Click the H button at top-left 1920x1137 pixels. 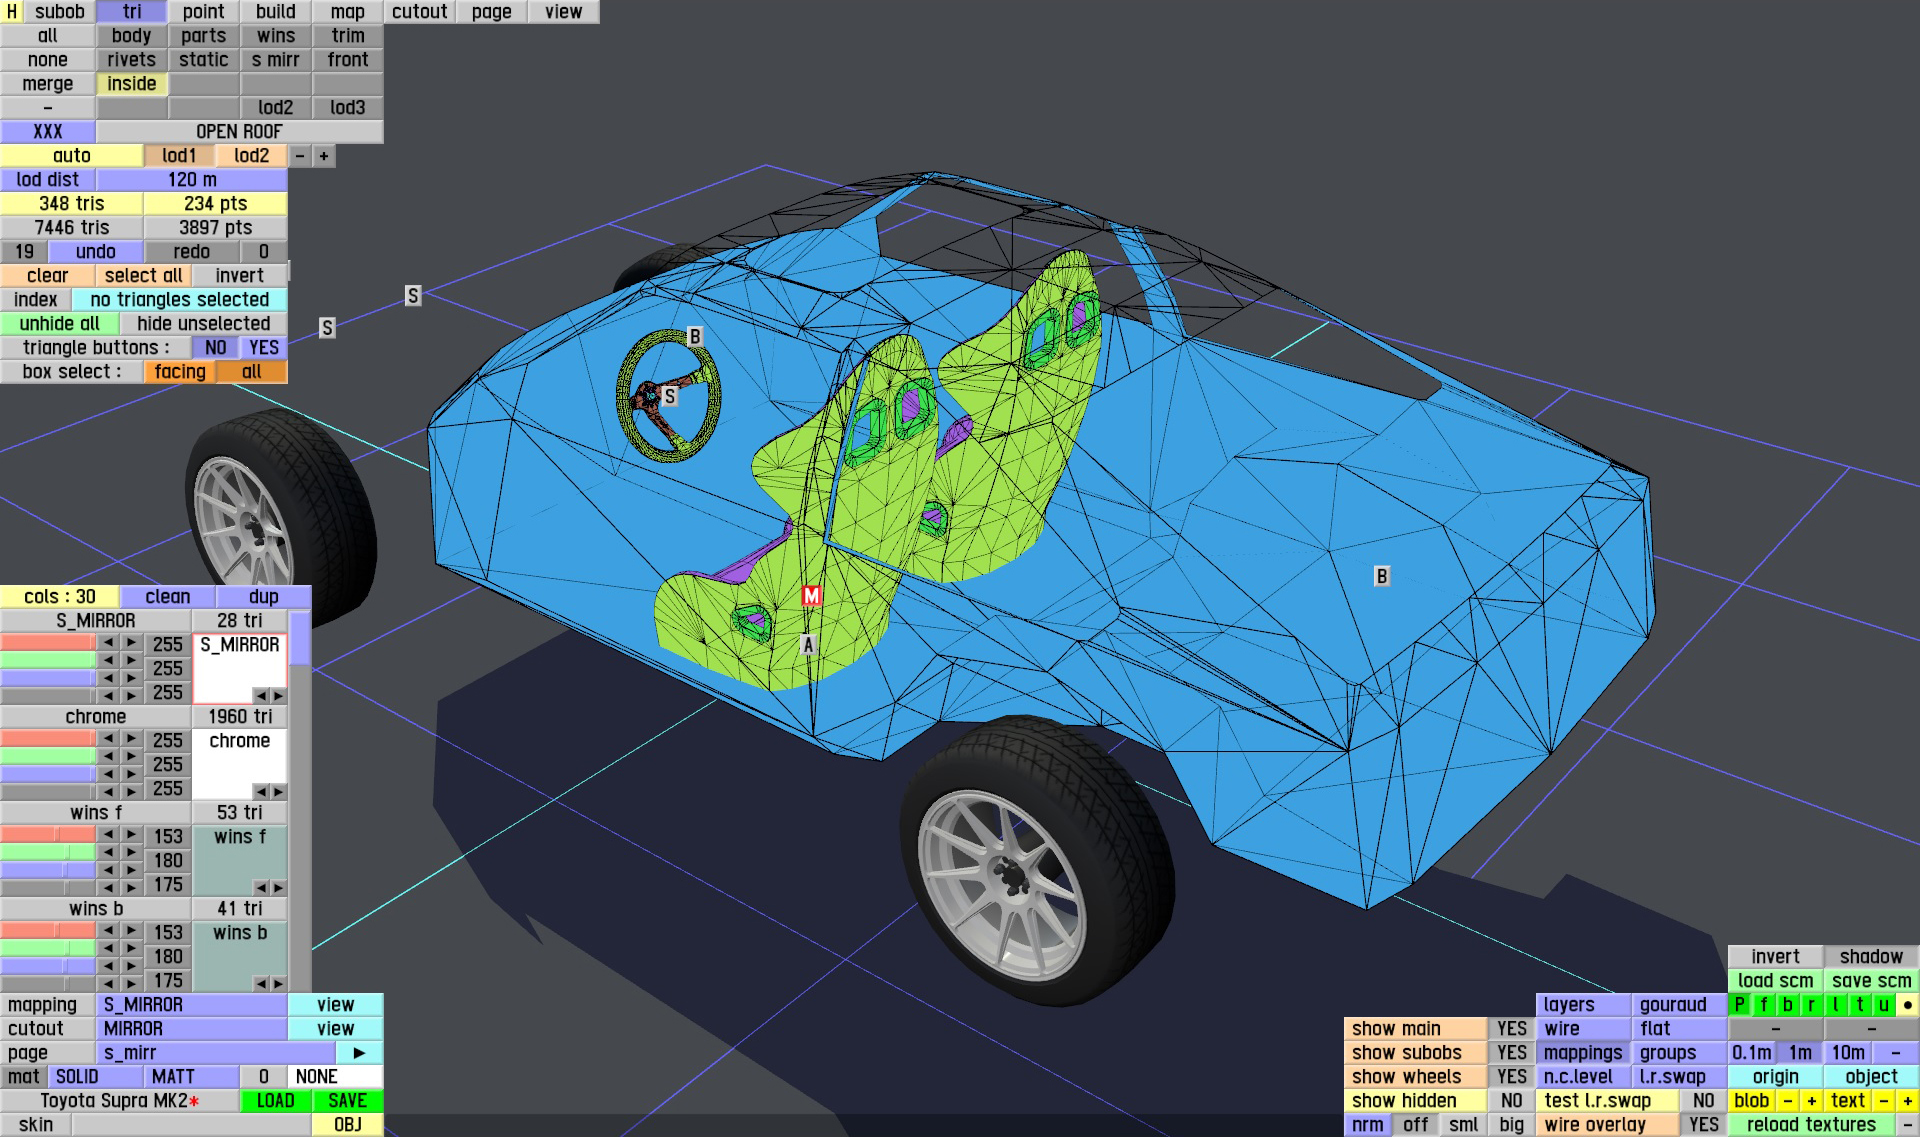[11, 12]
